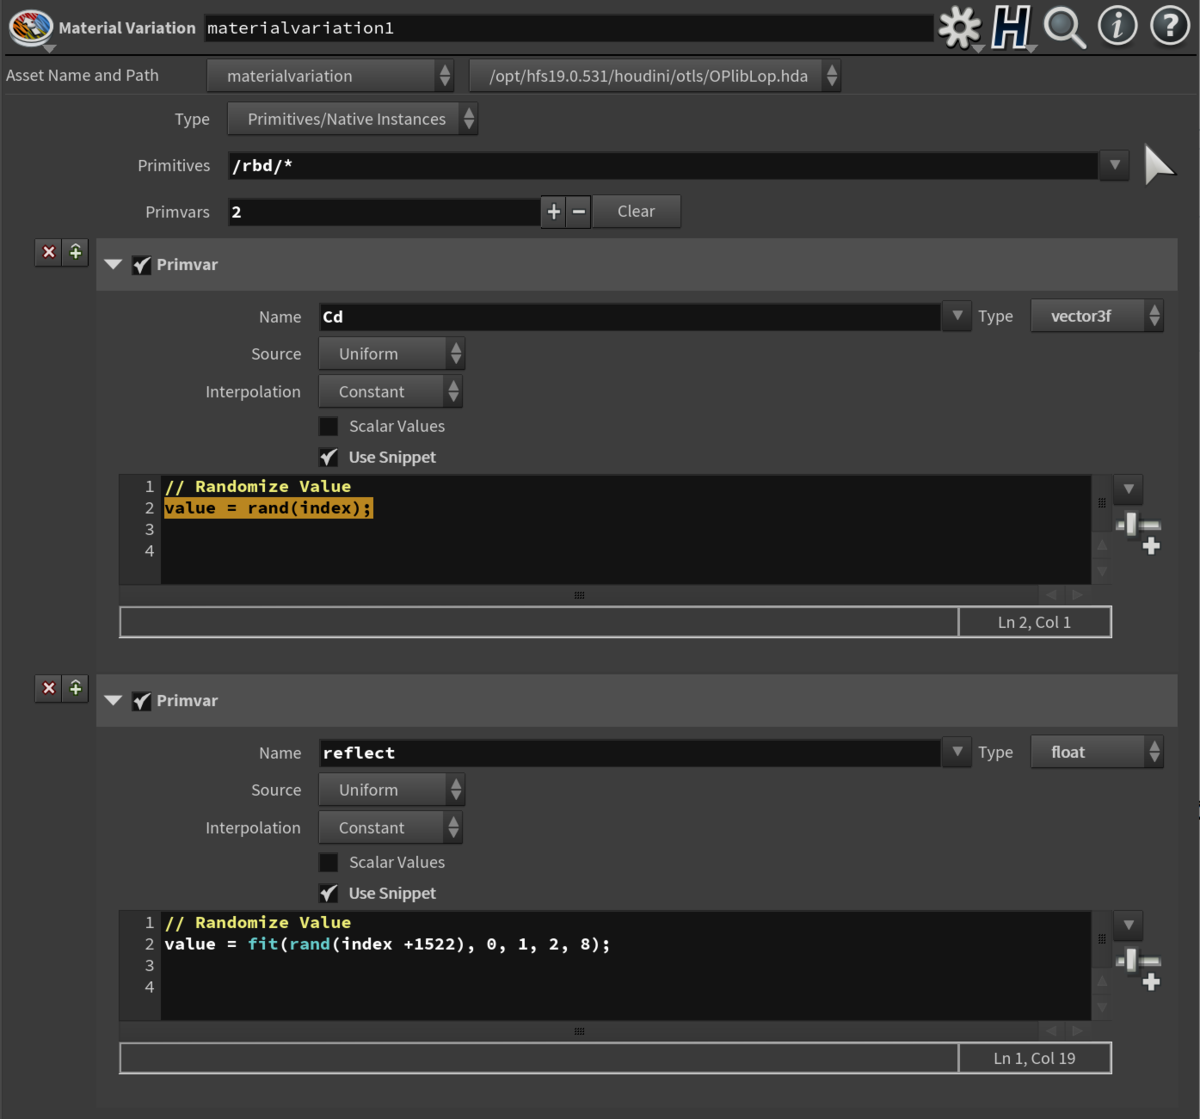
Task: Disable Use Snippet for the reflect primvar
Action: [328, 893]
